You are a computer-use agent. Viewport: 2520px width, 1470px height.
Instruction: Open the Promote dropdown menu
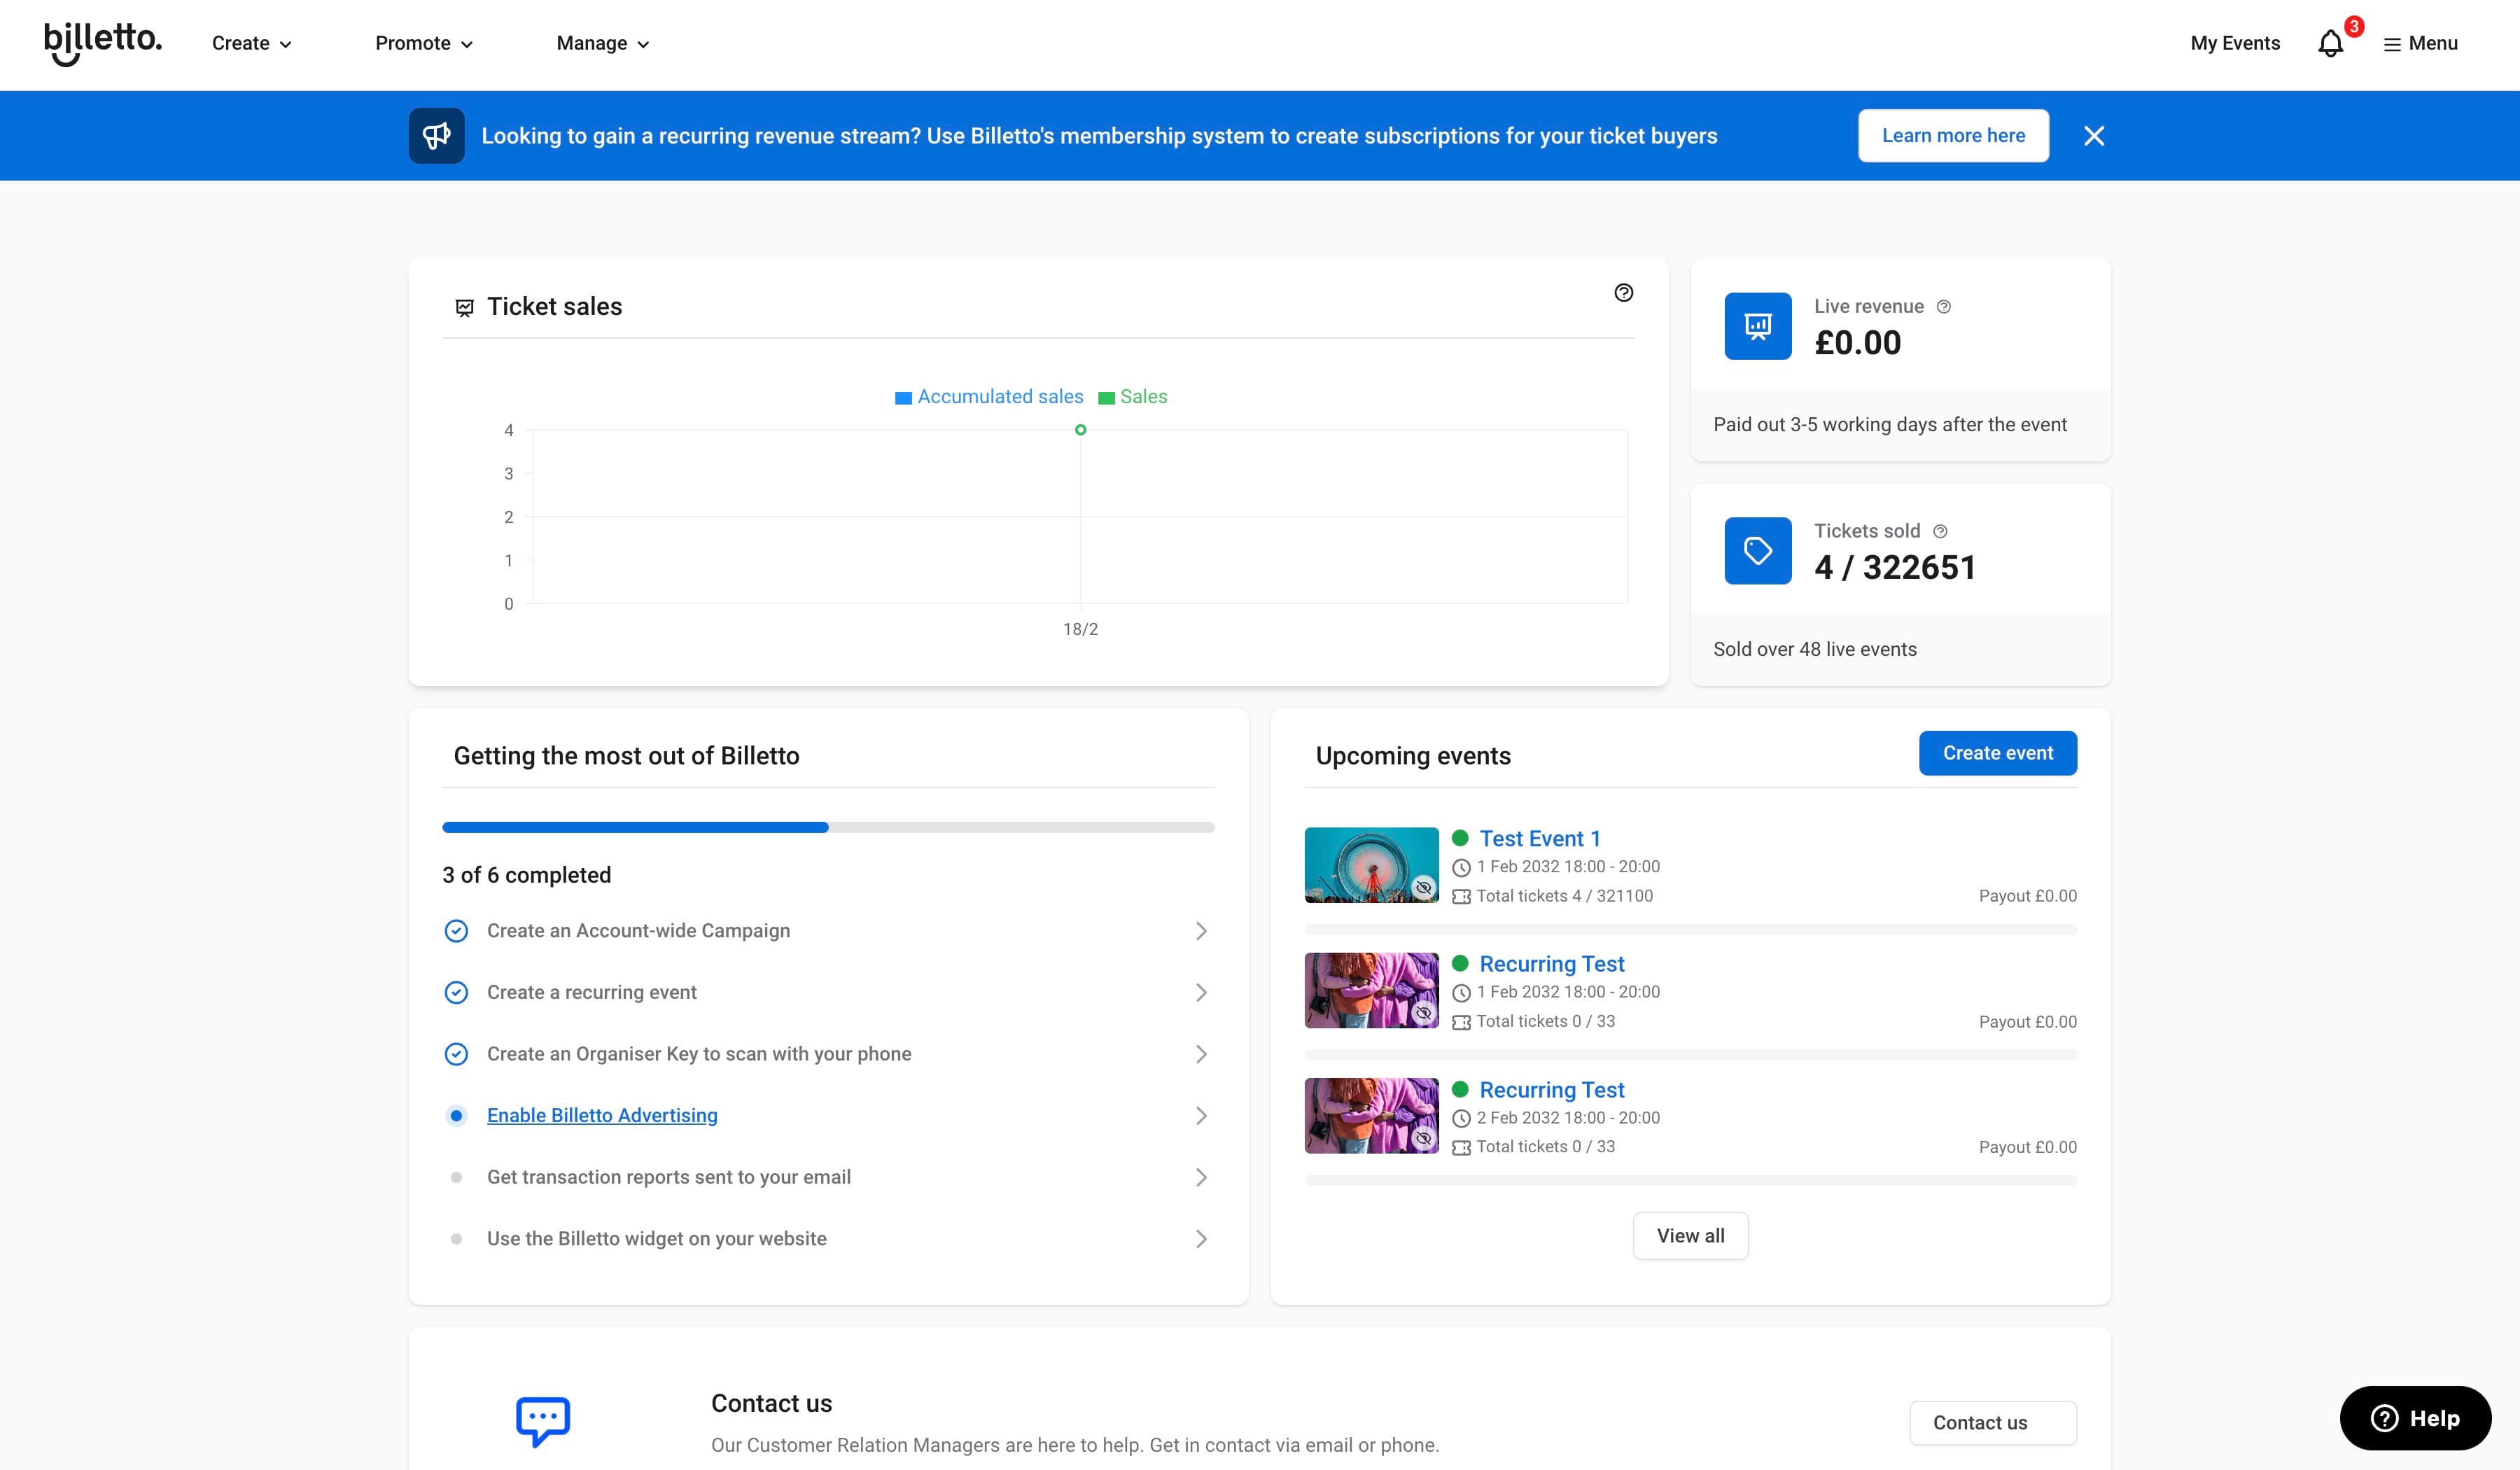(424, 43)
